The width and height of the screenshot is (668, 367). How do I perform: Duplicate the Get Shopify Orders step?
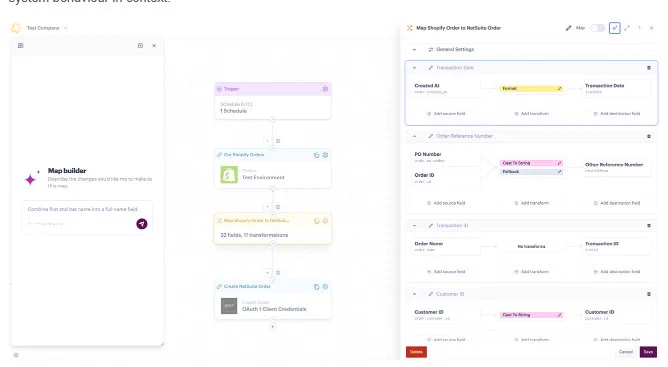316,155
